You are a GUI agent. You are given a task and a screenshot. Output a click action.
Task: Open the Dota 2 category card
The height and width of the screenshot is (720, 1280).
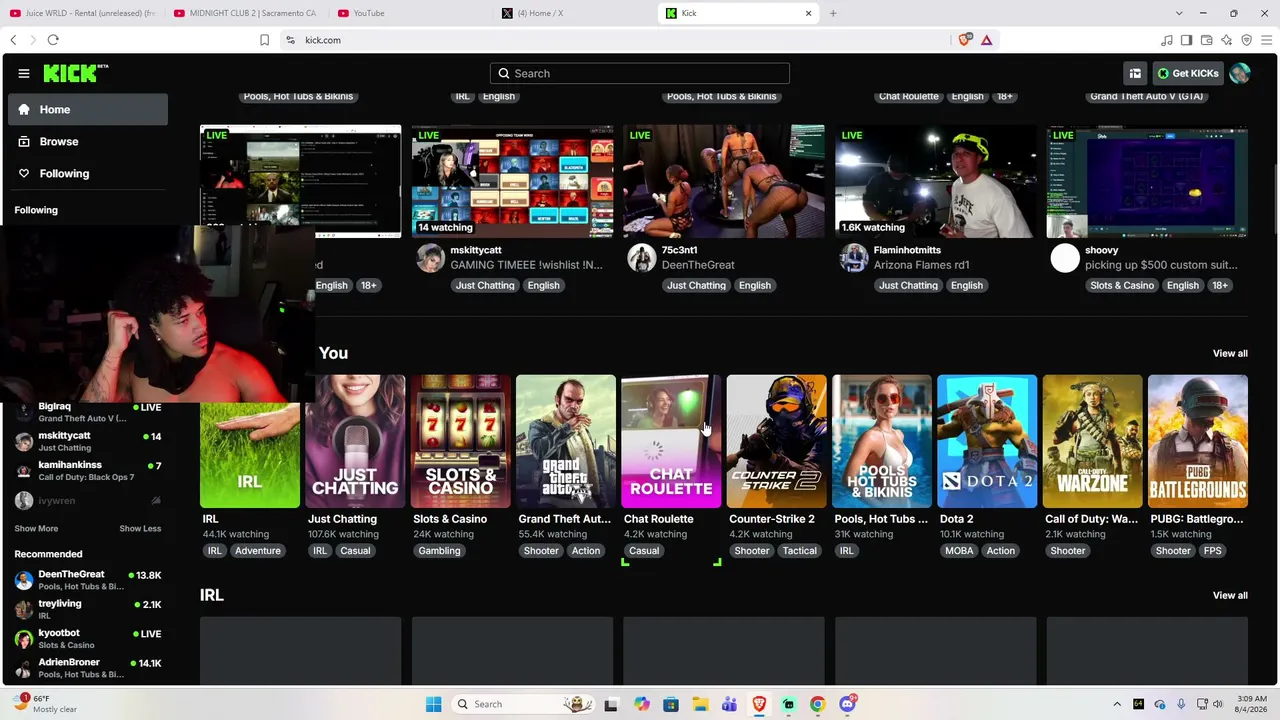pyautogui.click(x=987, y=441)
